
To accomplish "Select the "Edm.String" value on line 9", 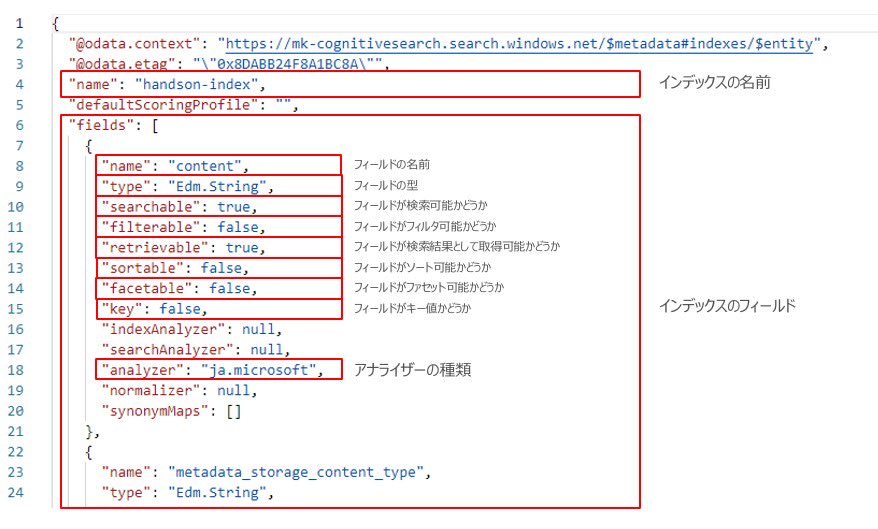I will (217, 186).
